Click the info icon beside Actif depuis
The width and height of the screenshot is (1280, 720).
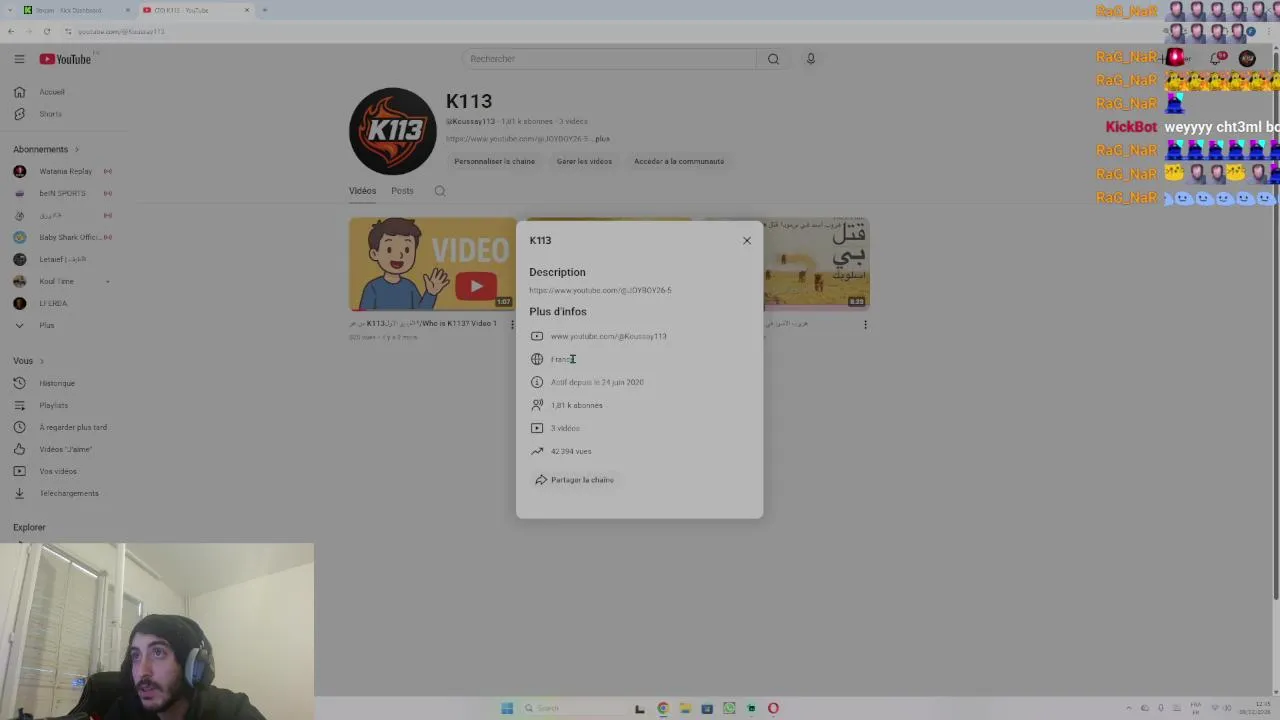point(537,382)
